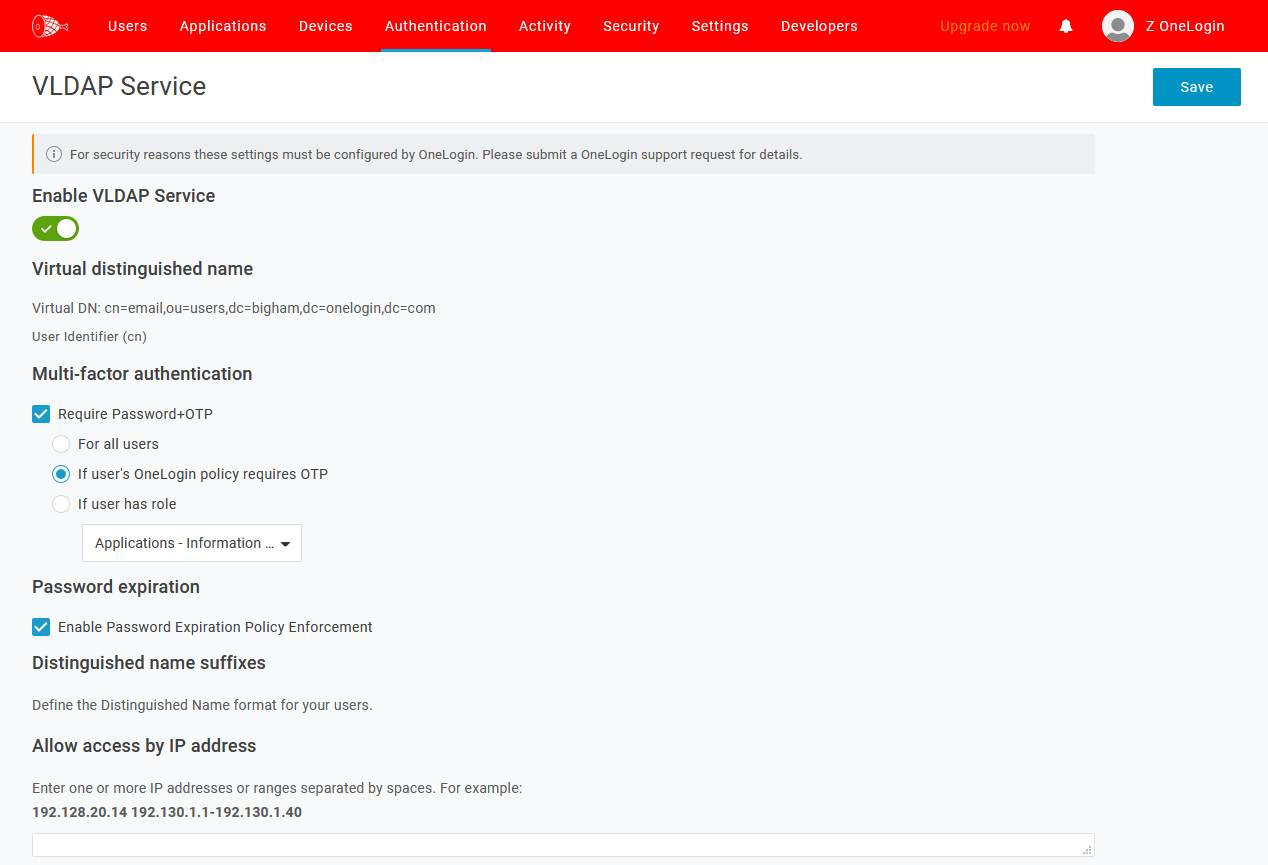The image size is (1268, 865).
Task: Uncheck Require Password+OTP
Action: (40, 413)
